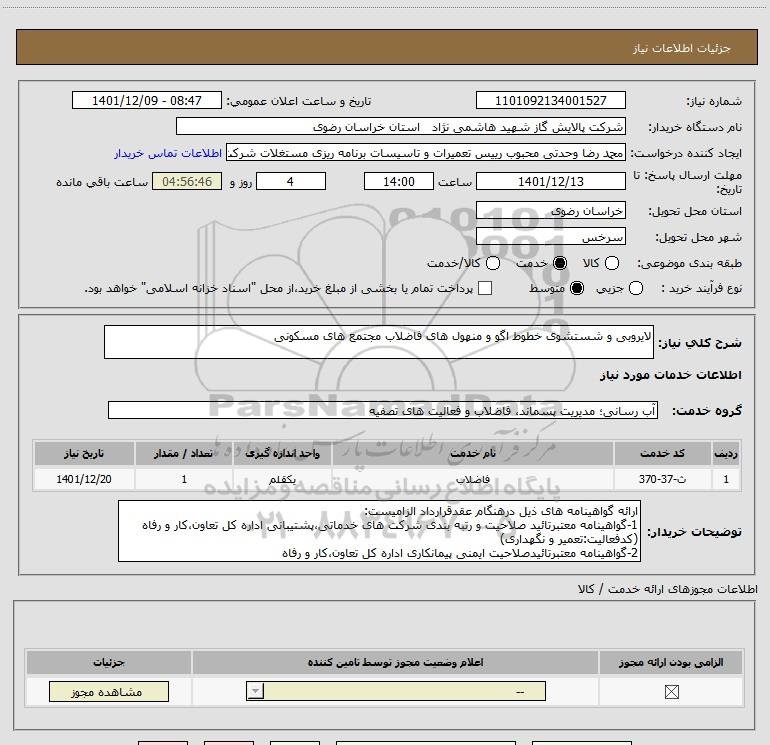Screen dimensions: 770x745
Task: Choose متوسط purchase process type
Action: pyautogui.click(x=577, y=288)
